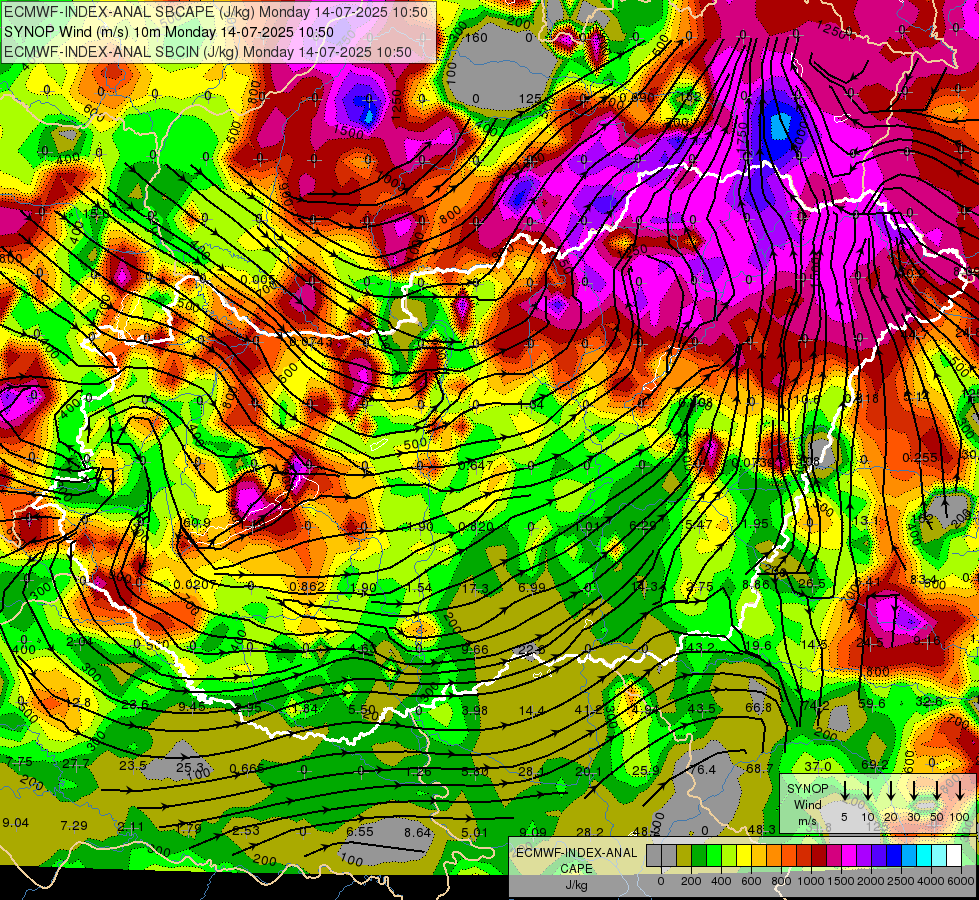Select the dark green CAPE legend swatch
The height and width of the screenshot is (900, 979).
point(699,855)
